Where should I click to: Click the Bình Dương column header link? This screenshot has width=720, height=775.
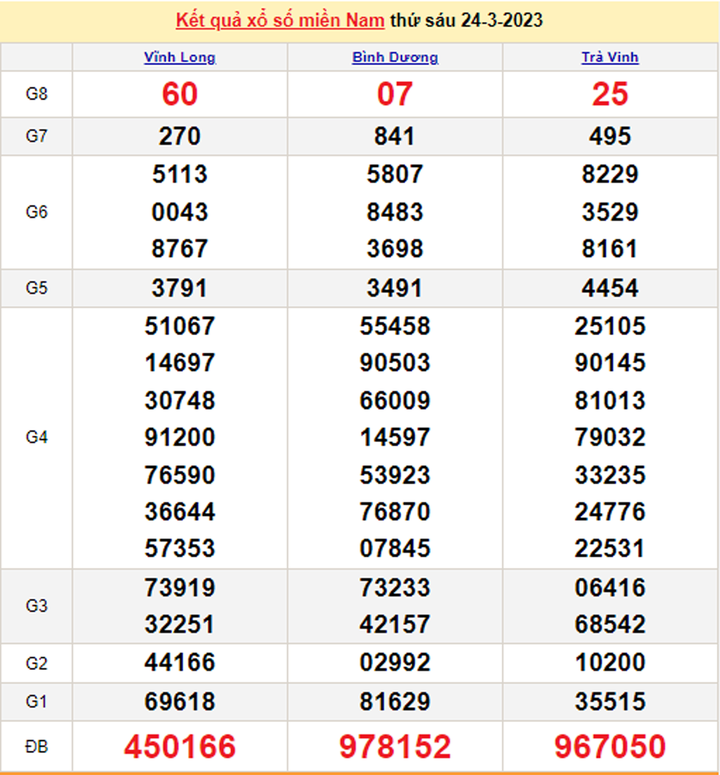[x=395, y=57]
